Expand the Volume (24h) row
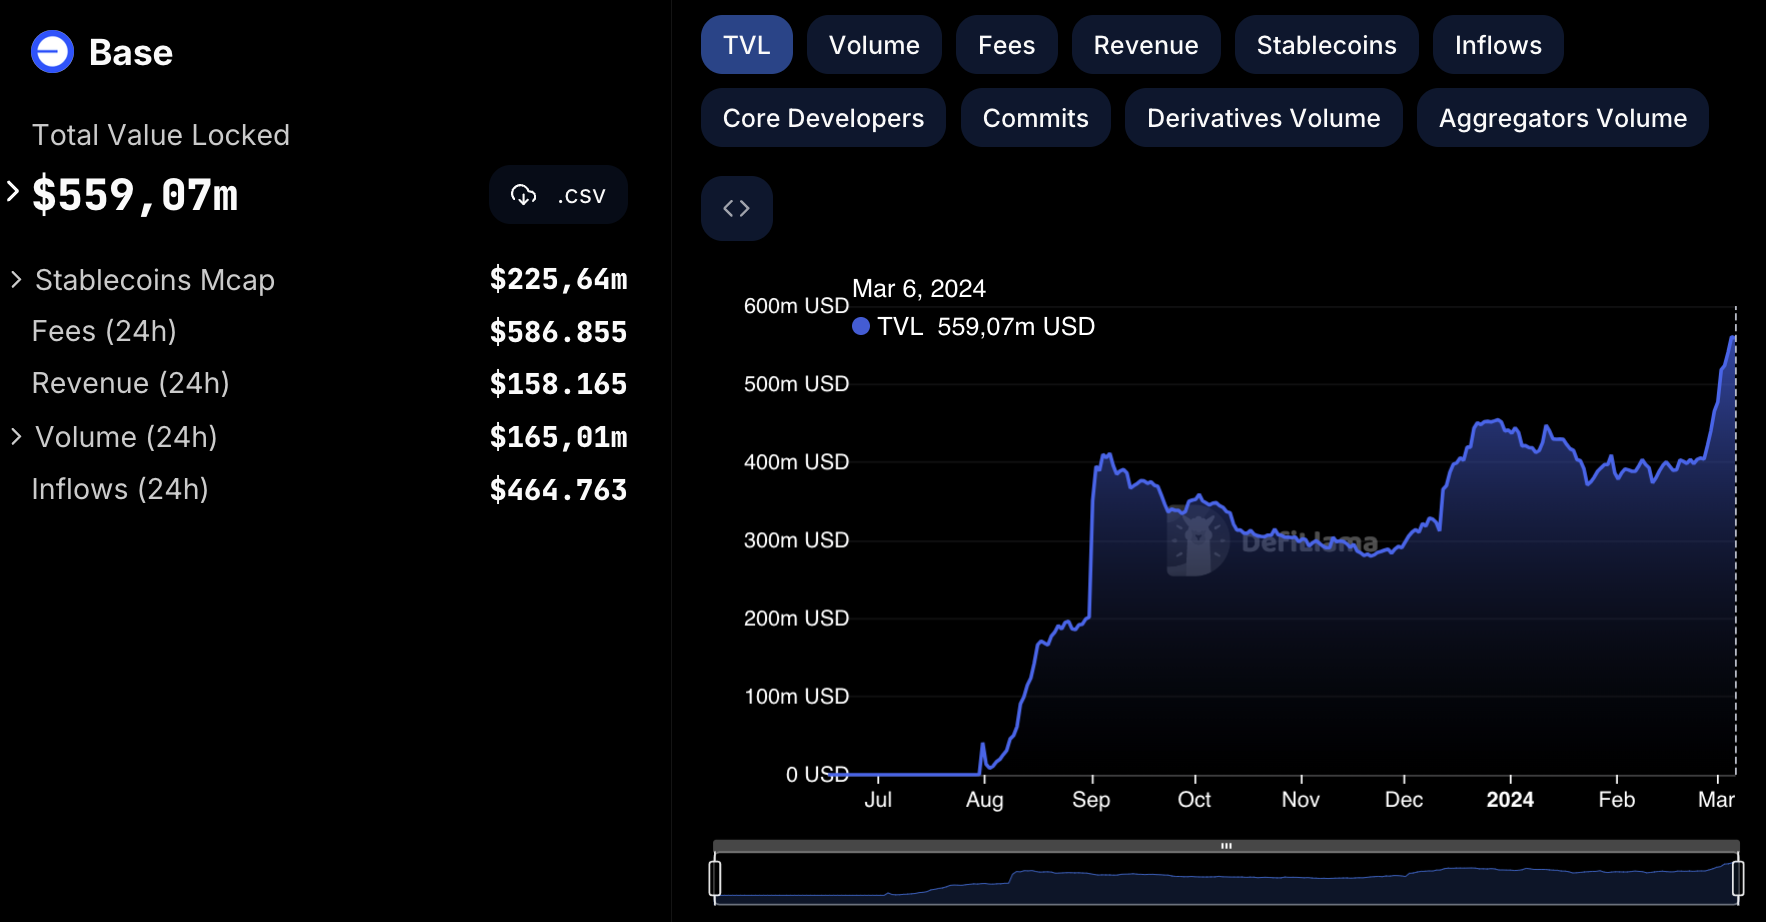This screenshot has height=922, width=1766. tap(16, 437)
